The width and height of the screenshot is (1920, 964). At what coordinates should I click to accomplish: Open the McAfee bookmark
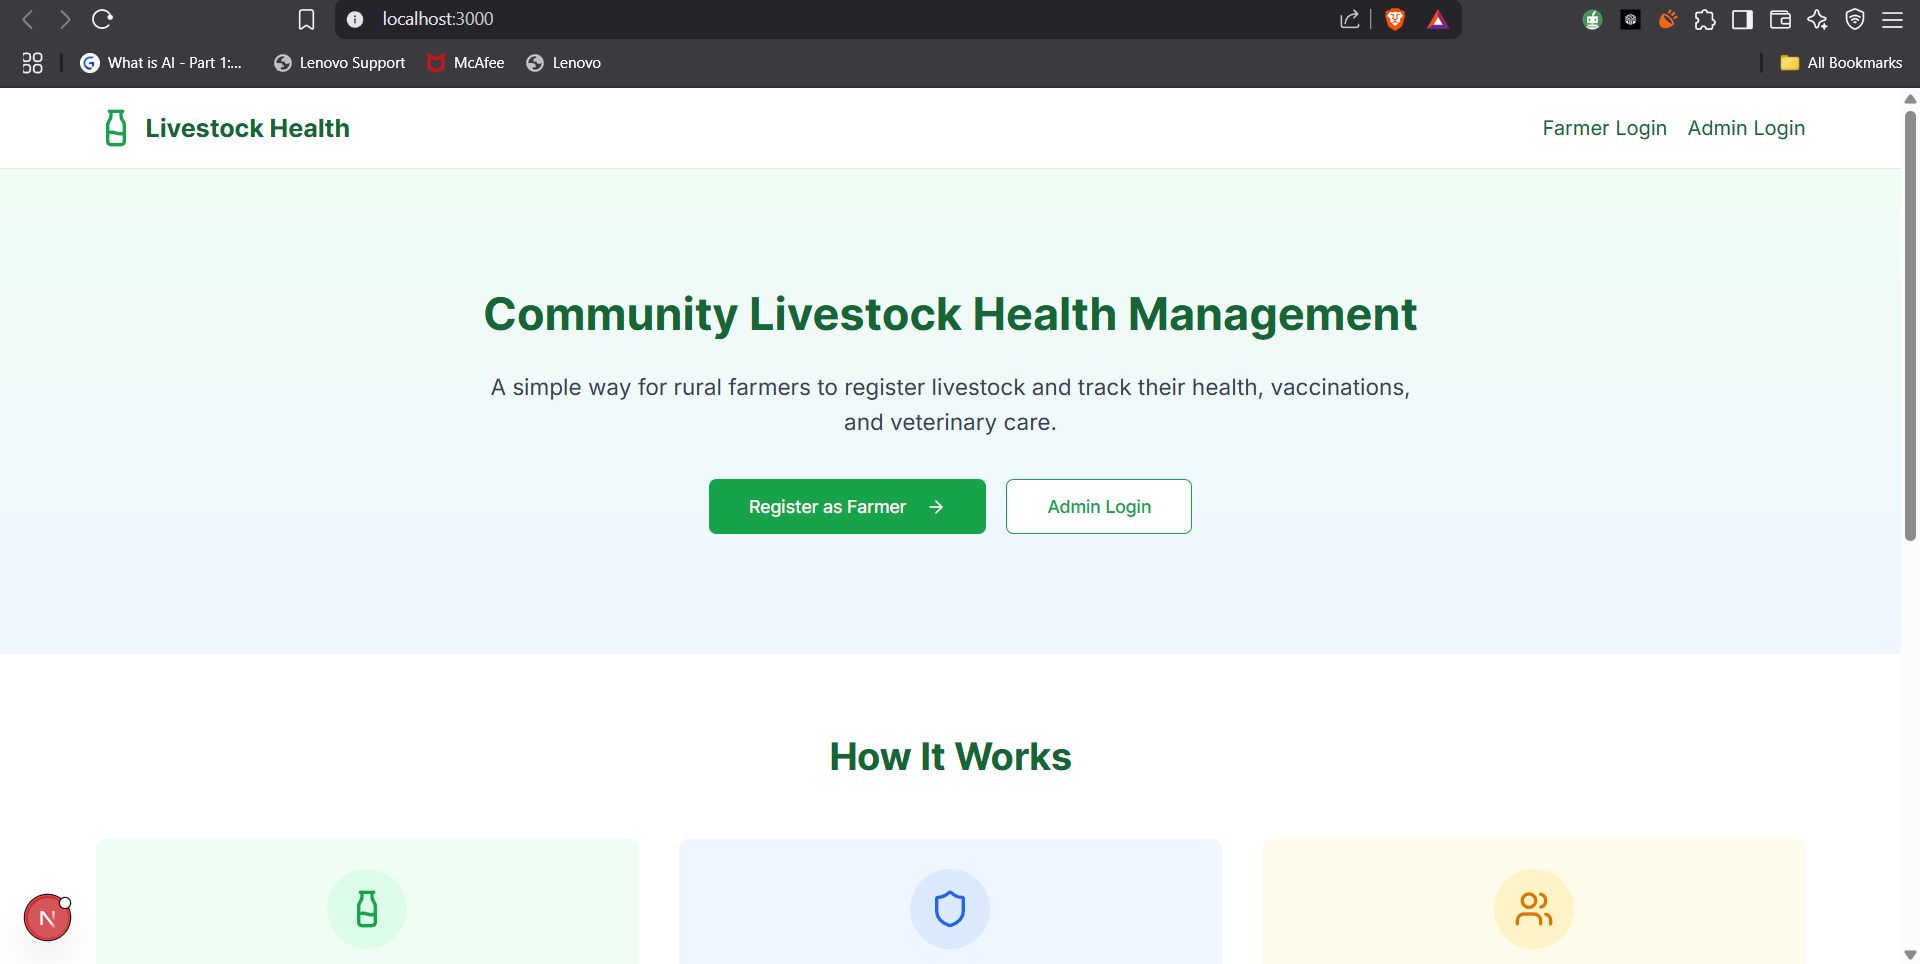tap(465, 62)
